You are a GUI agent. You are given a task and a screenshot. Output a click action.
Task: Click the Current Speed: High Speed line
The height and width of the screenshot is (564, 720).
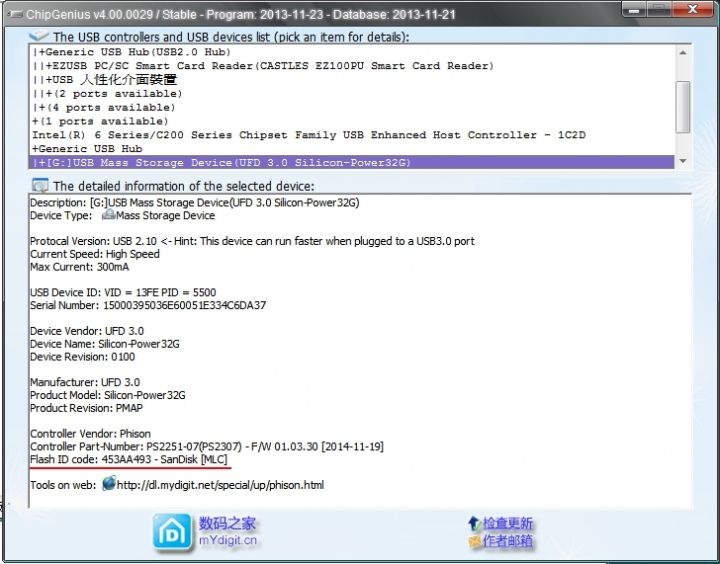coord(95,254)
